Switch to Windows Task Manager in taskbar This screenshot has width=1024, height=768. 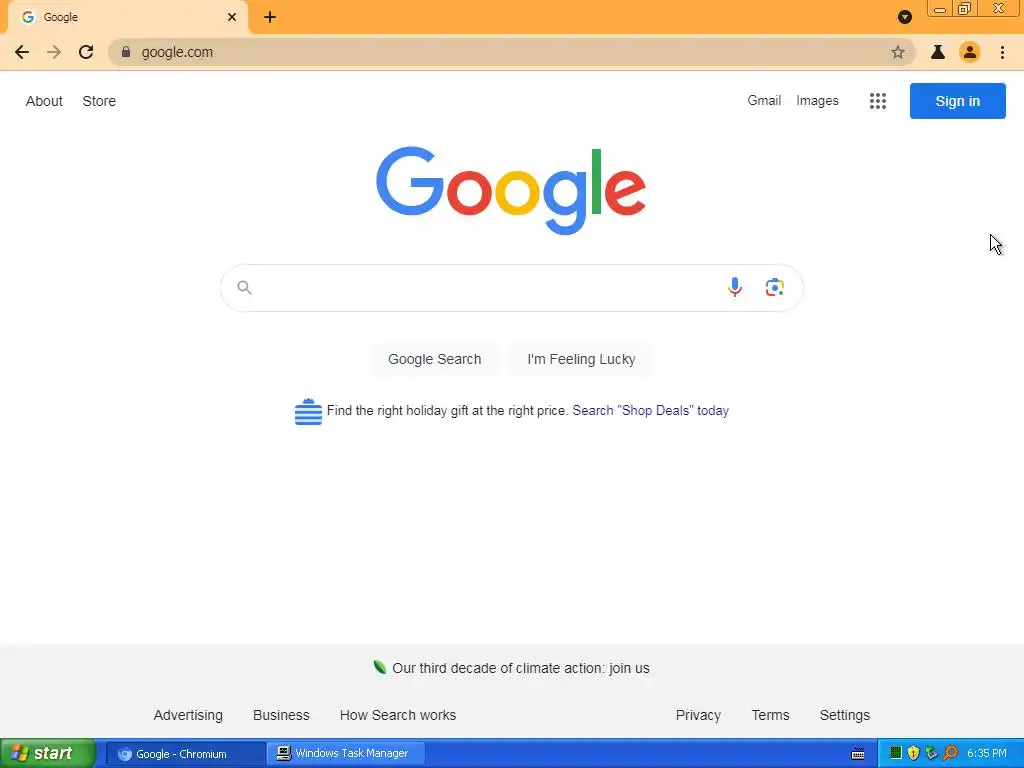click(x=346, y=754)
